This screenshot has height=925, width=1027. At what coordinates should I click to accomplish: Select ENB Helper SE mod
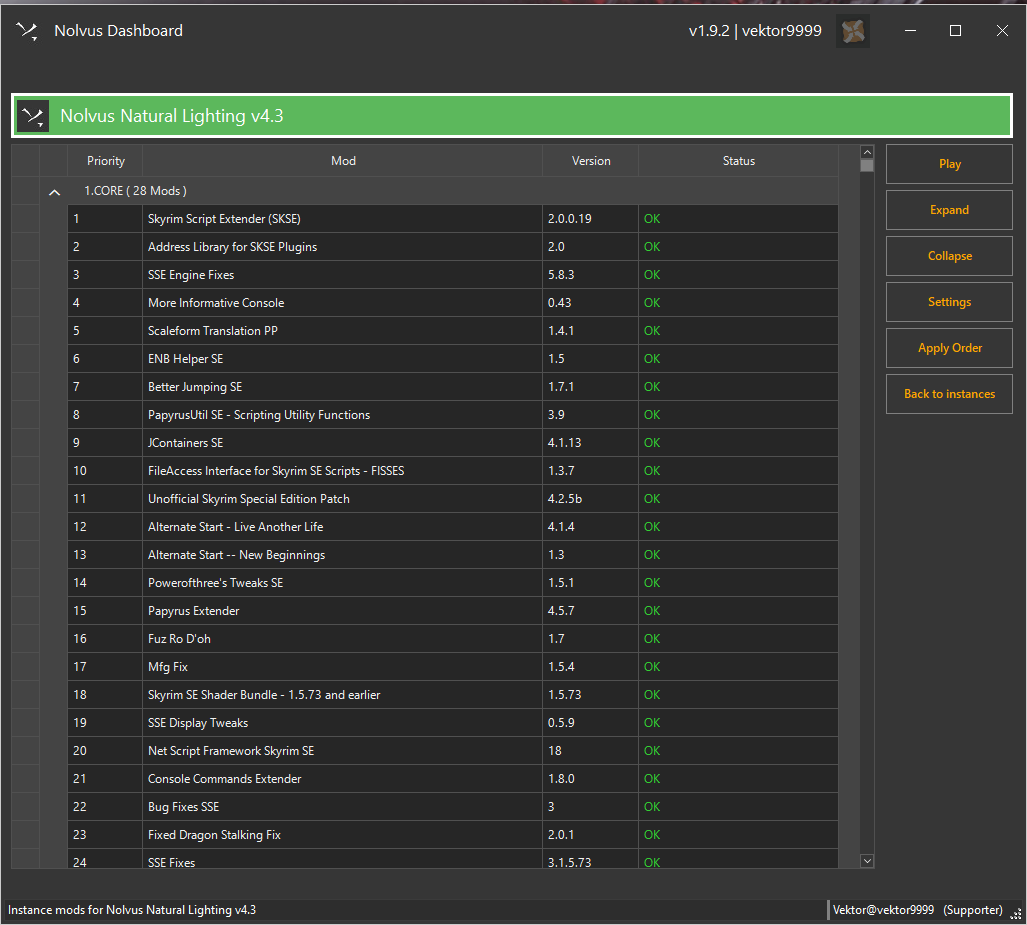click(x=453, y=359)
